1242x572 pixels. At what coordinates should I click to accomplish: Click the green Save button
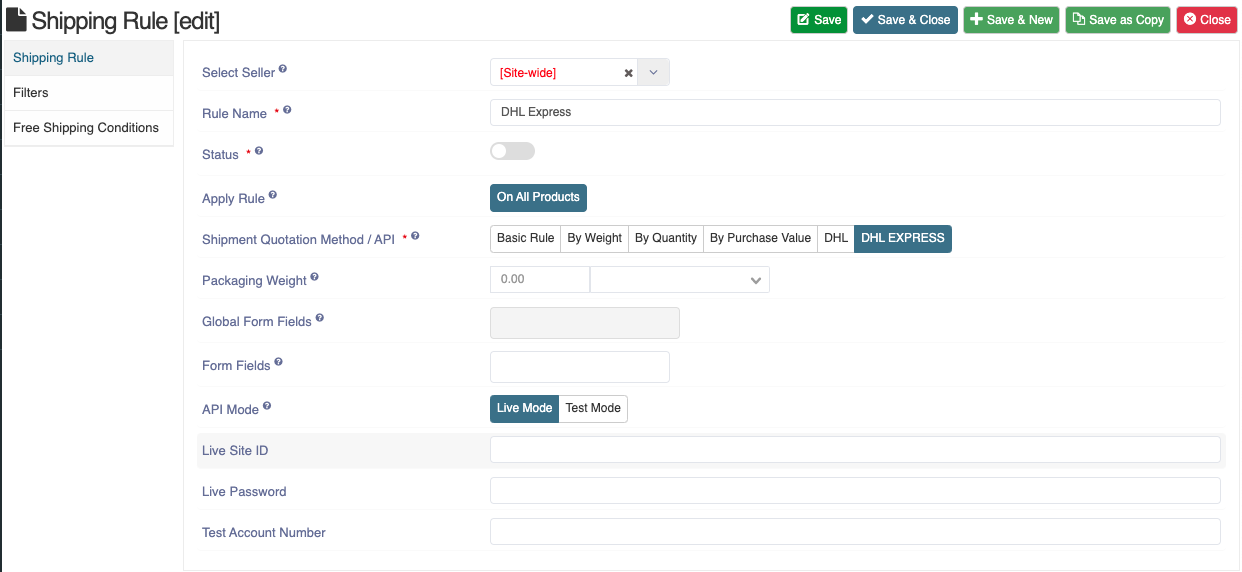(x=819, y=20)
